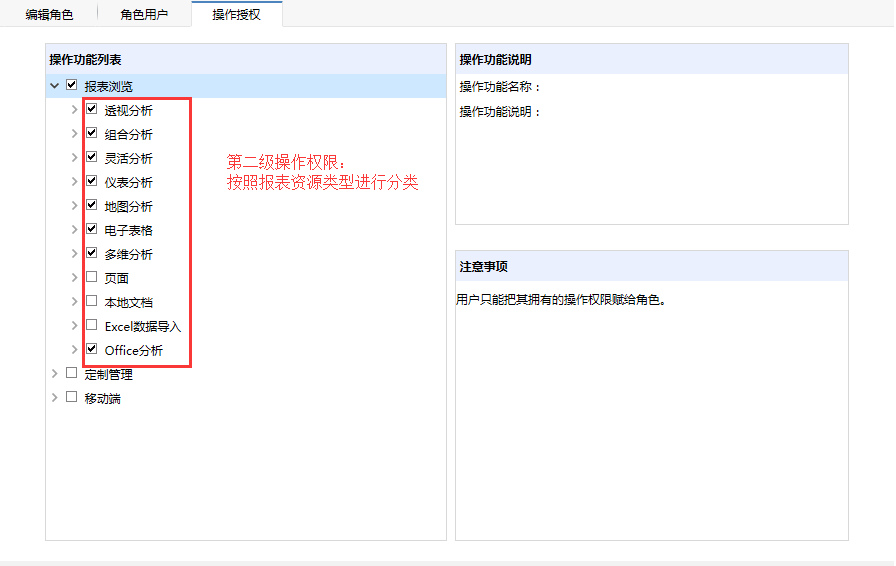Toggle the 灵活分析 checkbox
The image size is (896, 566).
pyautogui.click(x=91, y=157)
